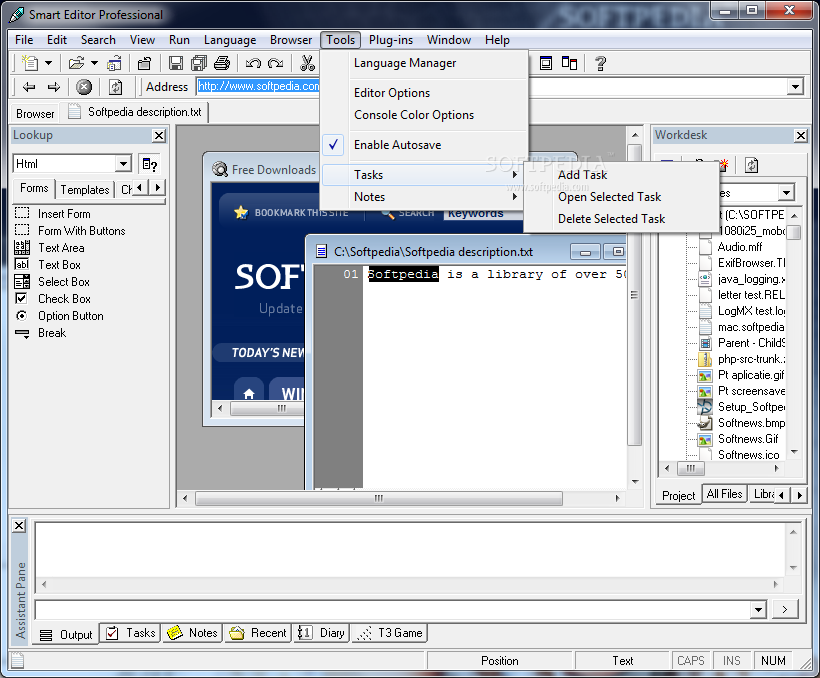820x678 pixels.
Task: Click the Print toolbar icon
Action: coord(222,63)
